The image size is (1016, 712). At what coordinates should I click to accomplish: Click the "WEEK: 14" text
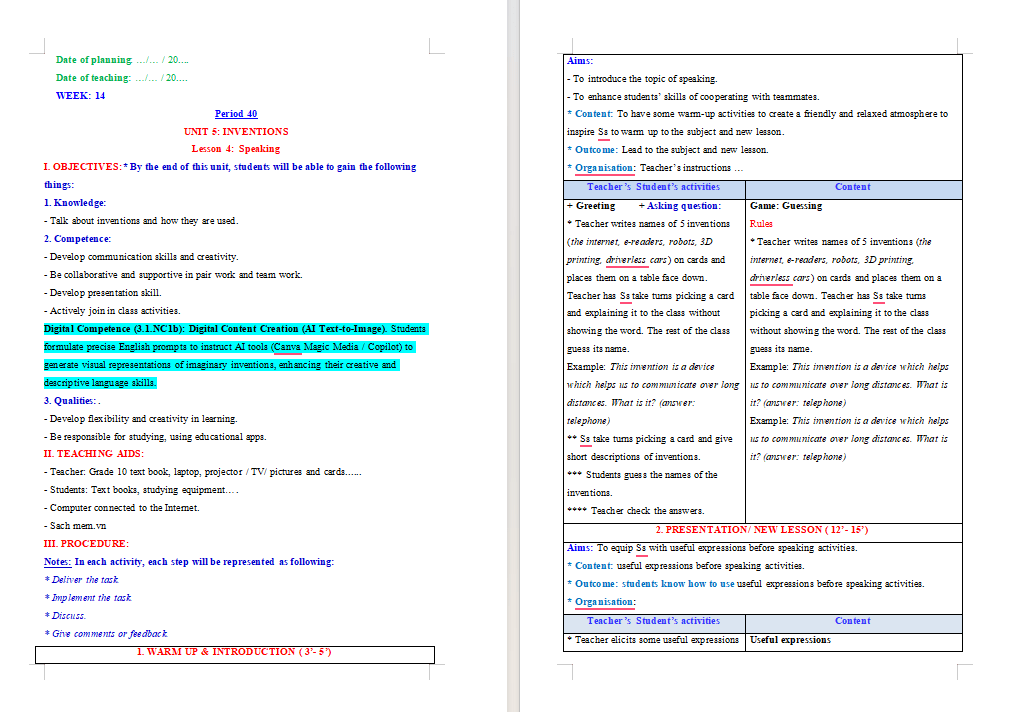coord(80,96)
